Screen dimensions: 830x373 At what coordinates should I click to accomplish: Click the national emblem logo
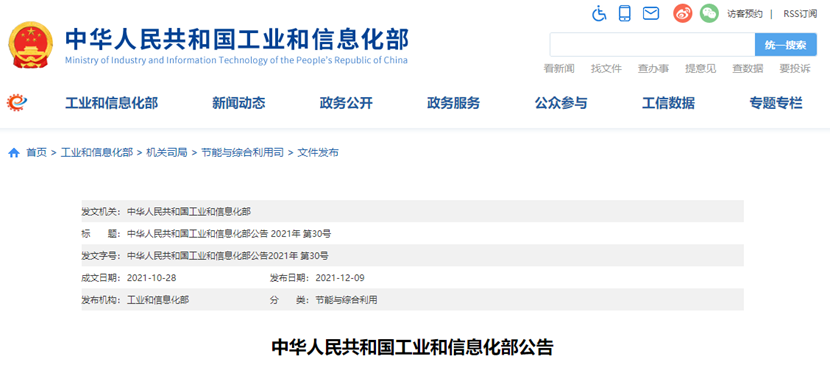(31, 45)
